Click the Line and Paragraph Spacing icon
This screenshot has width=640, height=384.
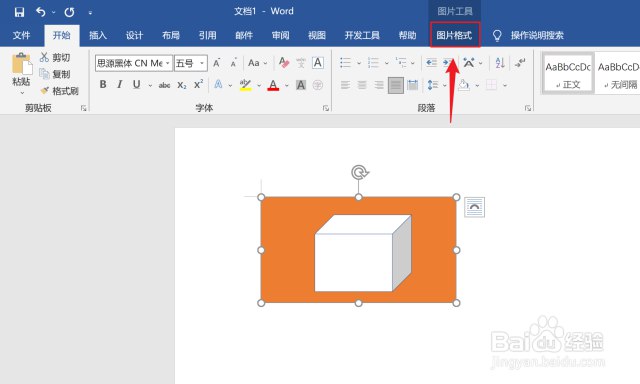pyautogui.click(x=433, y=85)
